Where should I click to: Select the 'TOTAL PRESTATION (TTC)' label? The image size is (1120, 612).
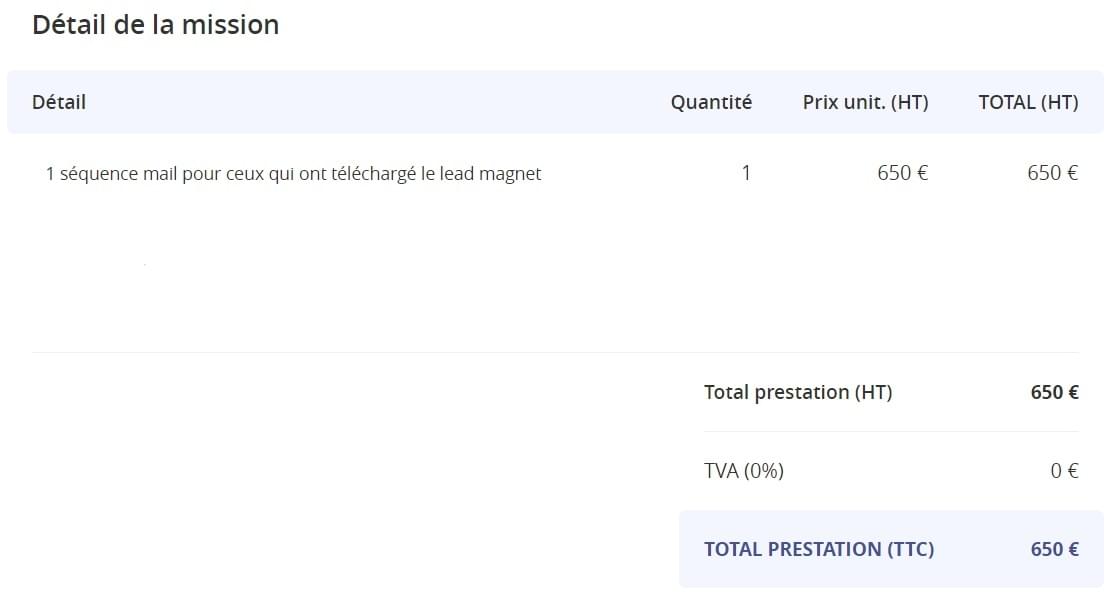pyautogui.click(x=819, y=549)
